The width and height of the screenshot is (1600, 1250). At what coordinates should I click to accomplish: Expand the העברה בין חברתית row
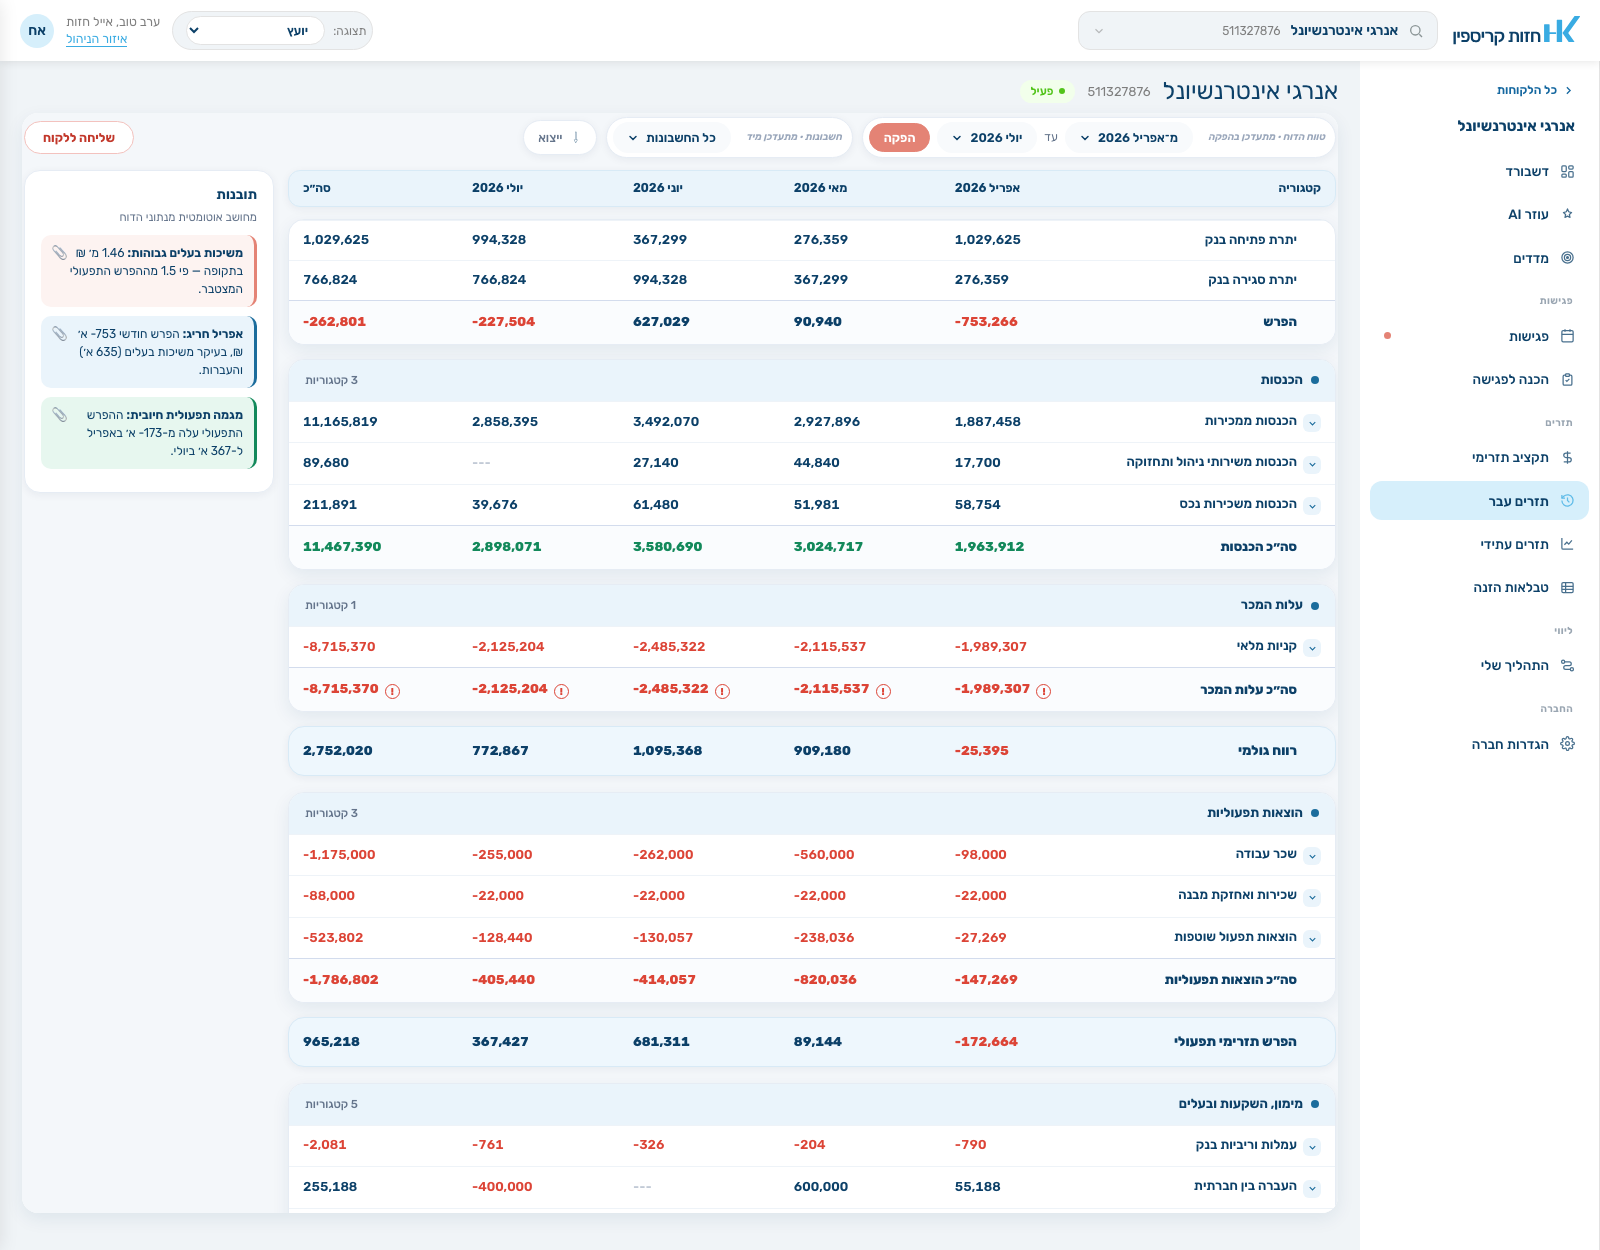(1312, 1188)
